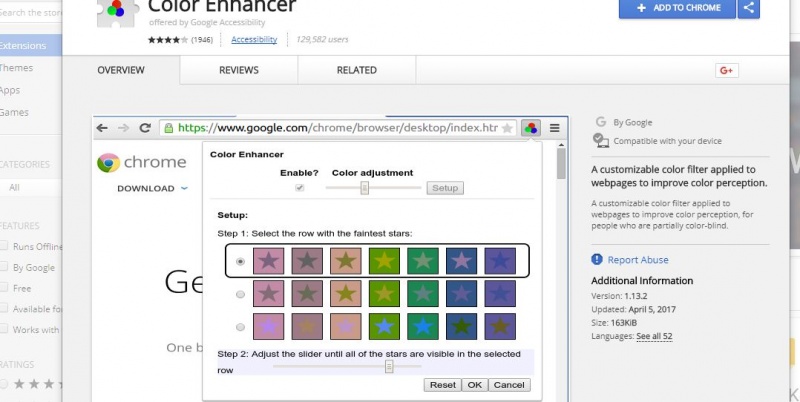Check the By Google filter
The width and height of the screenshot is (800, 402).
(x=4, y=267)
